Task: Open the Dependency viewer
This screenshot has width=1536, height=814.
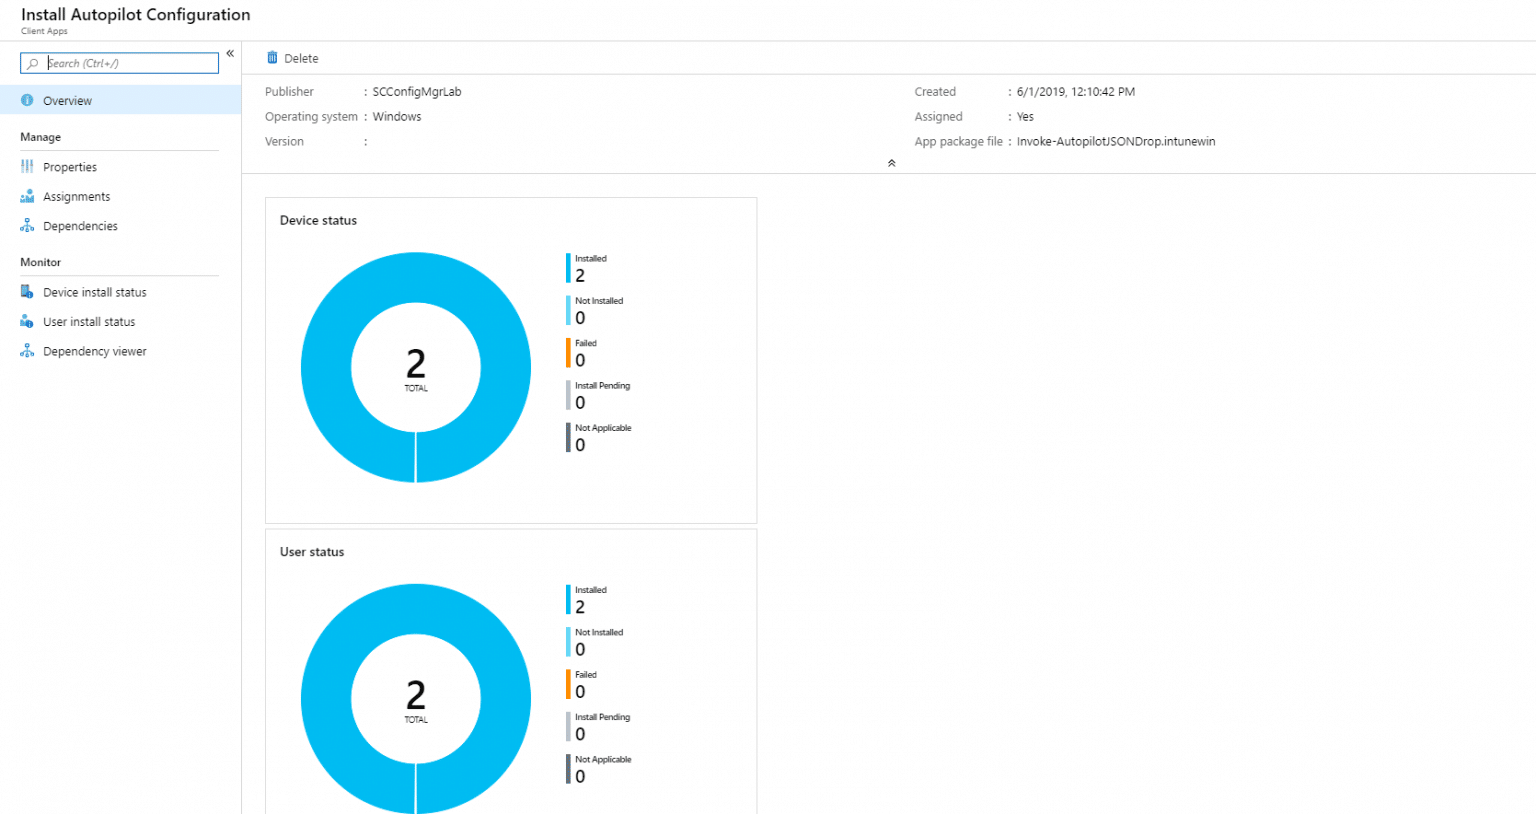Action: click(x=95, y=350)
